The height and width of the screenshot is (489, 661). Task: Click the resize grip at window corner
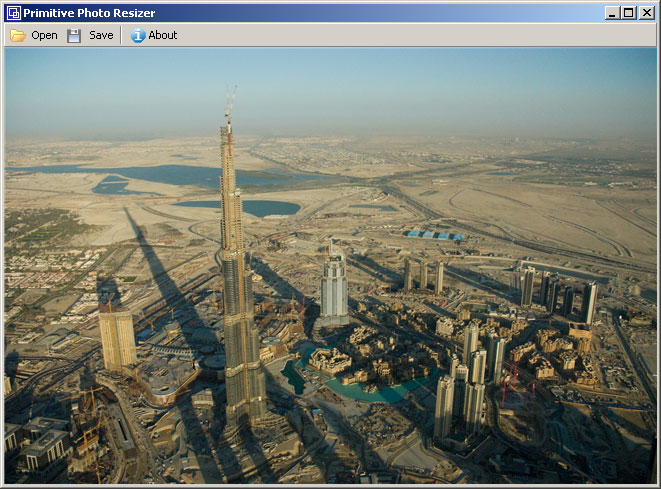point(653,482)
